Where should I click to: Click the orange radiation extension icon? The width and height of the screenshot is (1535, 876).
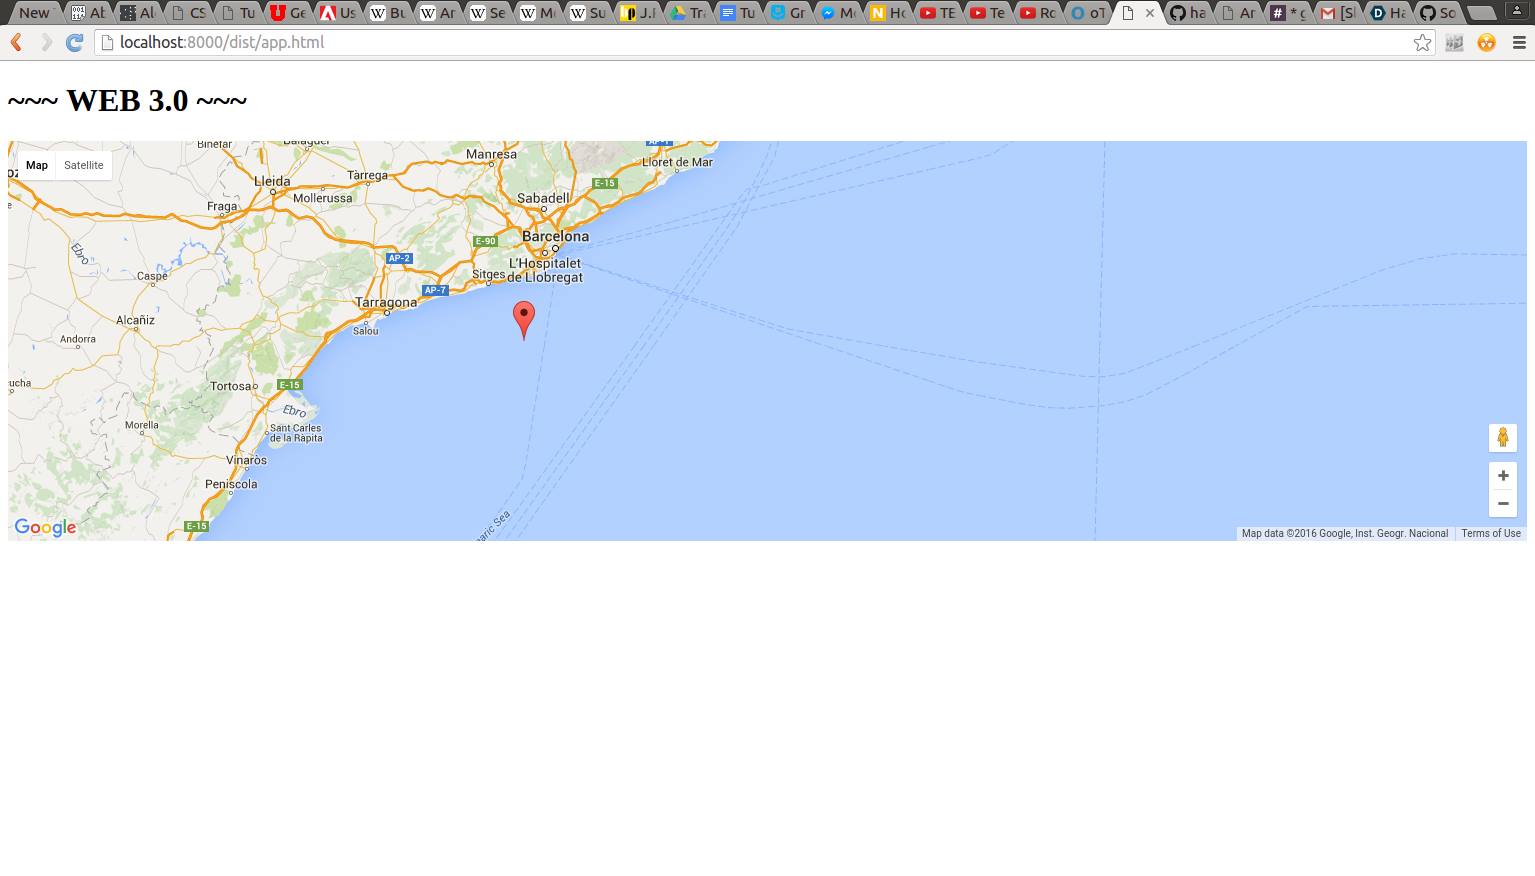1487,42
